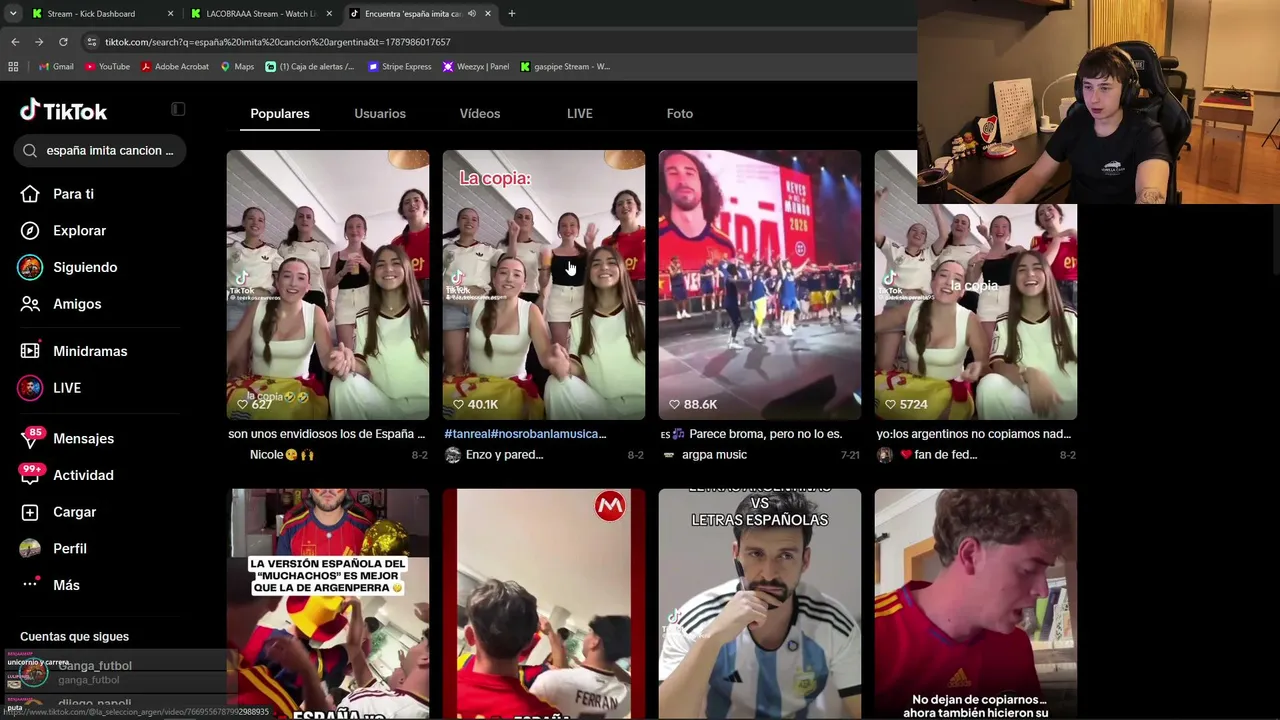Viewport: 1280px width, 720px height.
Task: Collapse the TikTok sidebar panel
Action: [178, 109]
